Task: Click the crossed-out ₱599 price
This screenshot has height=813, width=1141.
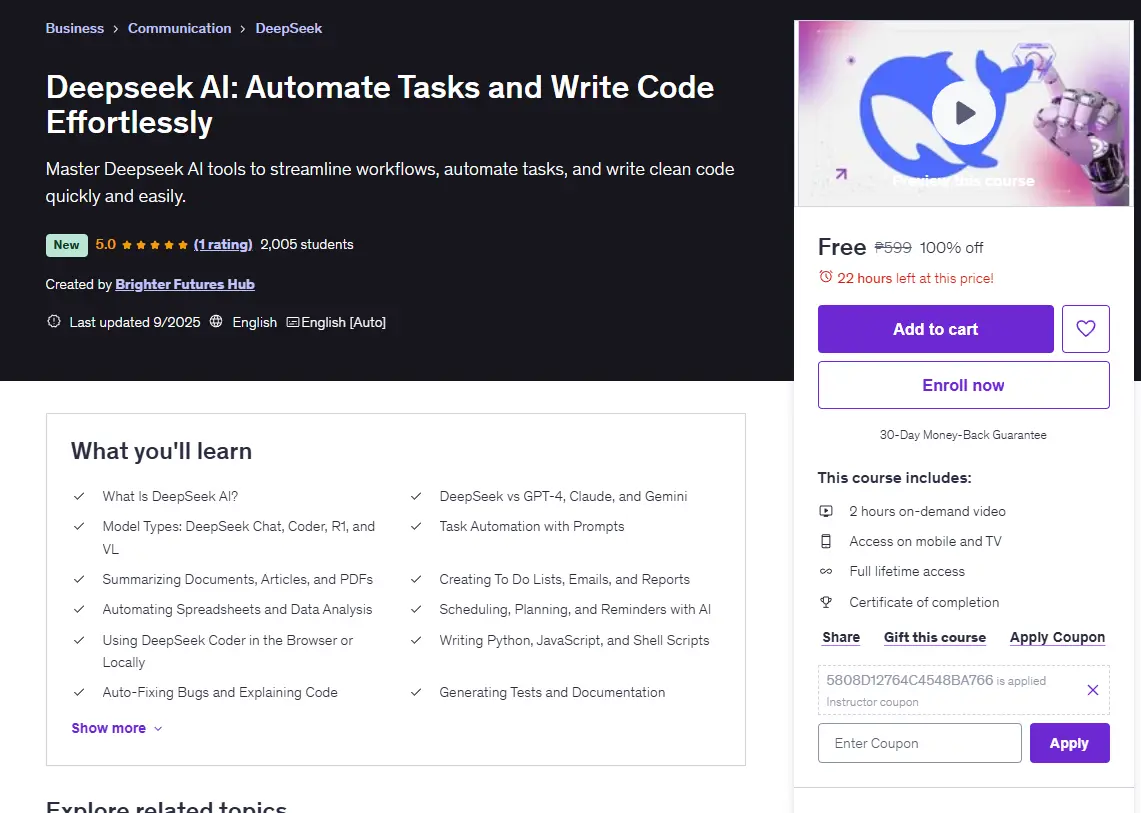Action: 893,247
